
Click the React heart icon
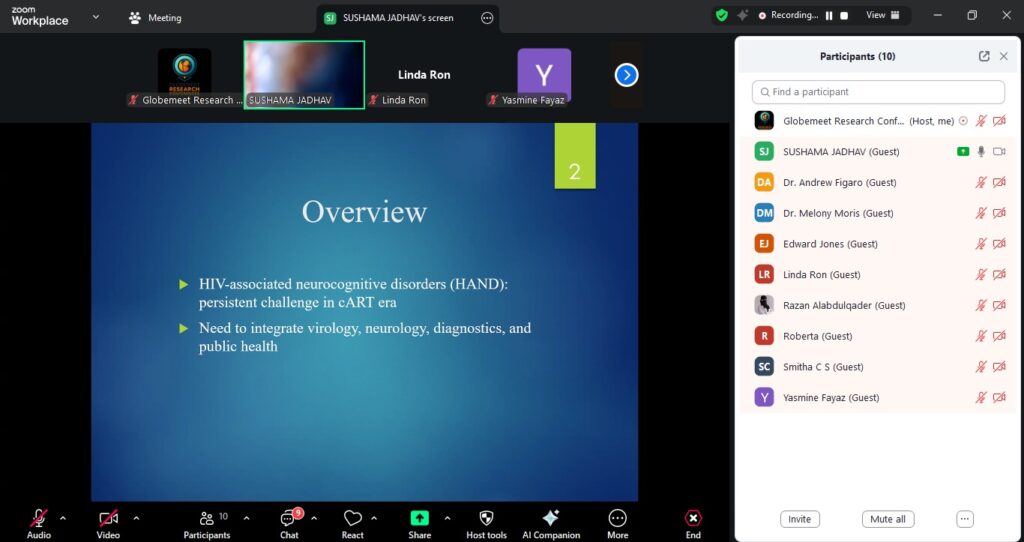tap(352, 518)
